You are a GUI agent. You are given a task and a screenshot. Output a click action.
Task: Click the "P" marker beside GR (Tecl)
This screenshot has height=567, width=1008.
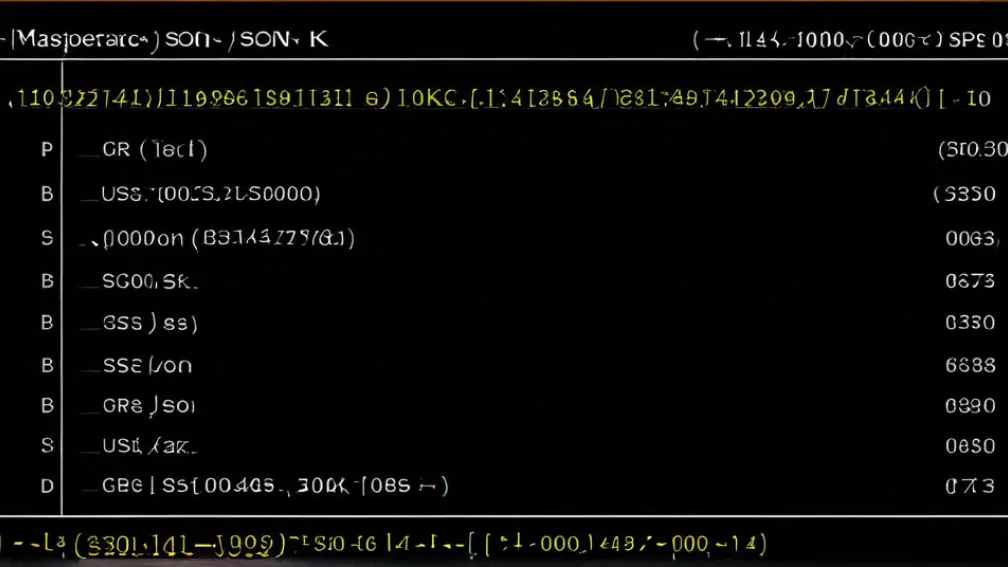(47, 150)
